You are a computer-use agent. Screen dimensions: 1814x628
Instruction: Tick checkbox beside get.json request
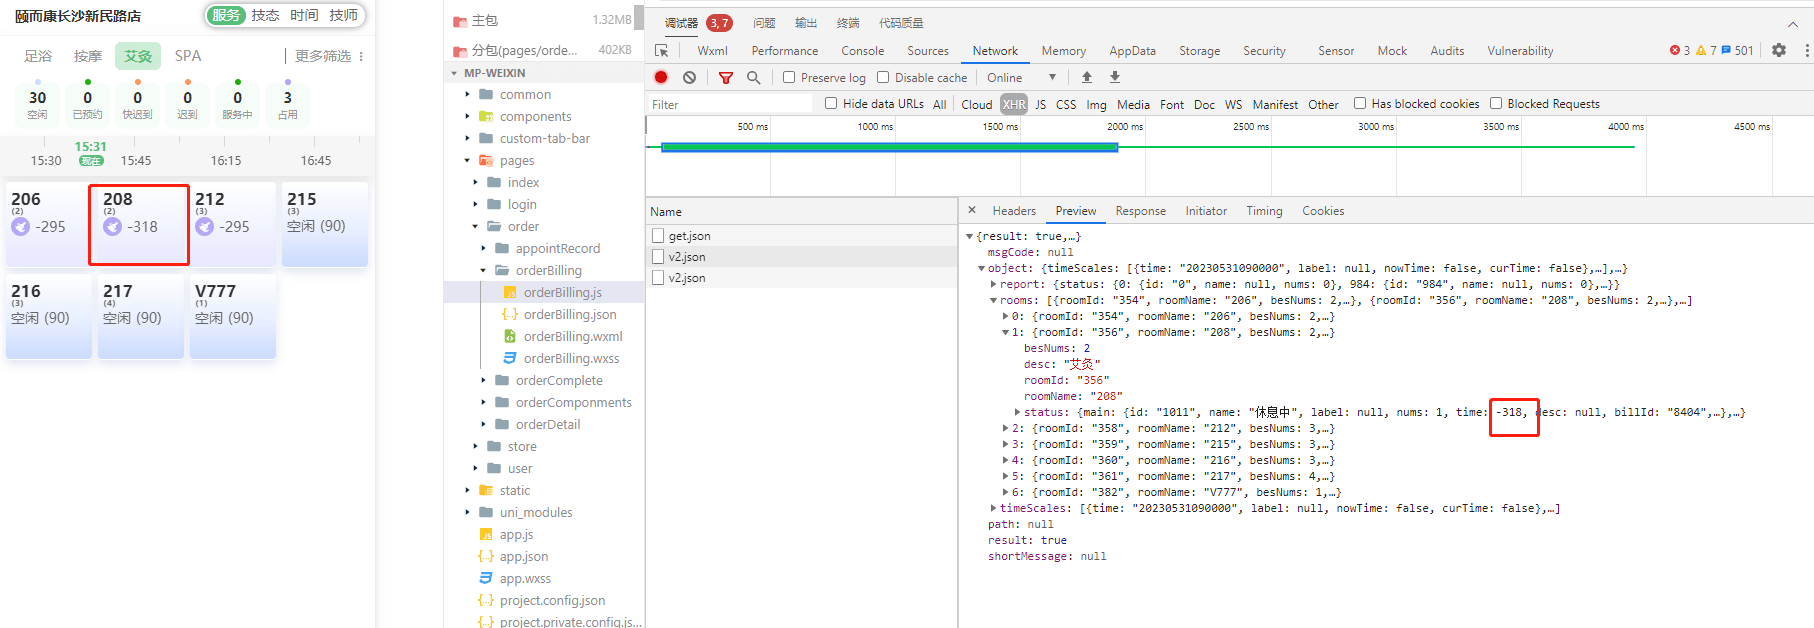pos(658,236)
